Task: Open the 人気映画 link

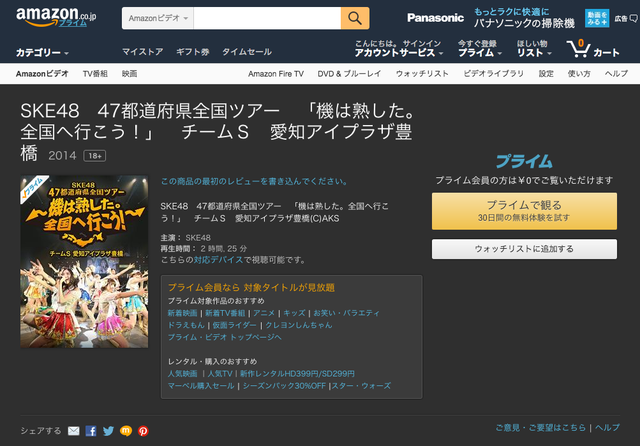Action: 182,374
